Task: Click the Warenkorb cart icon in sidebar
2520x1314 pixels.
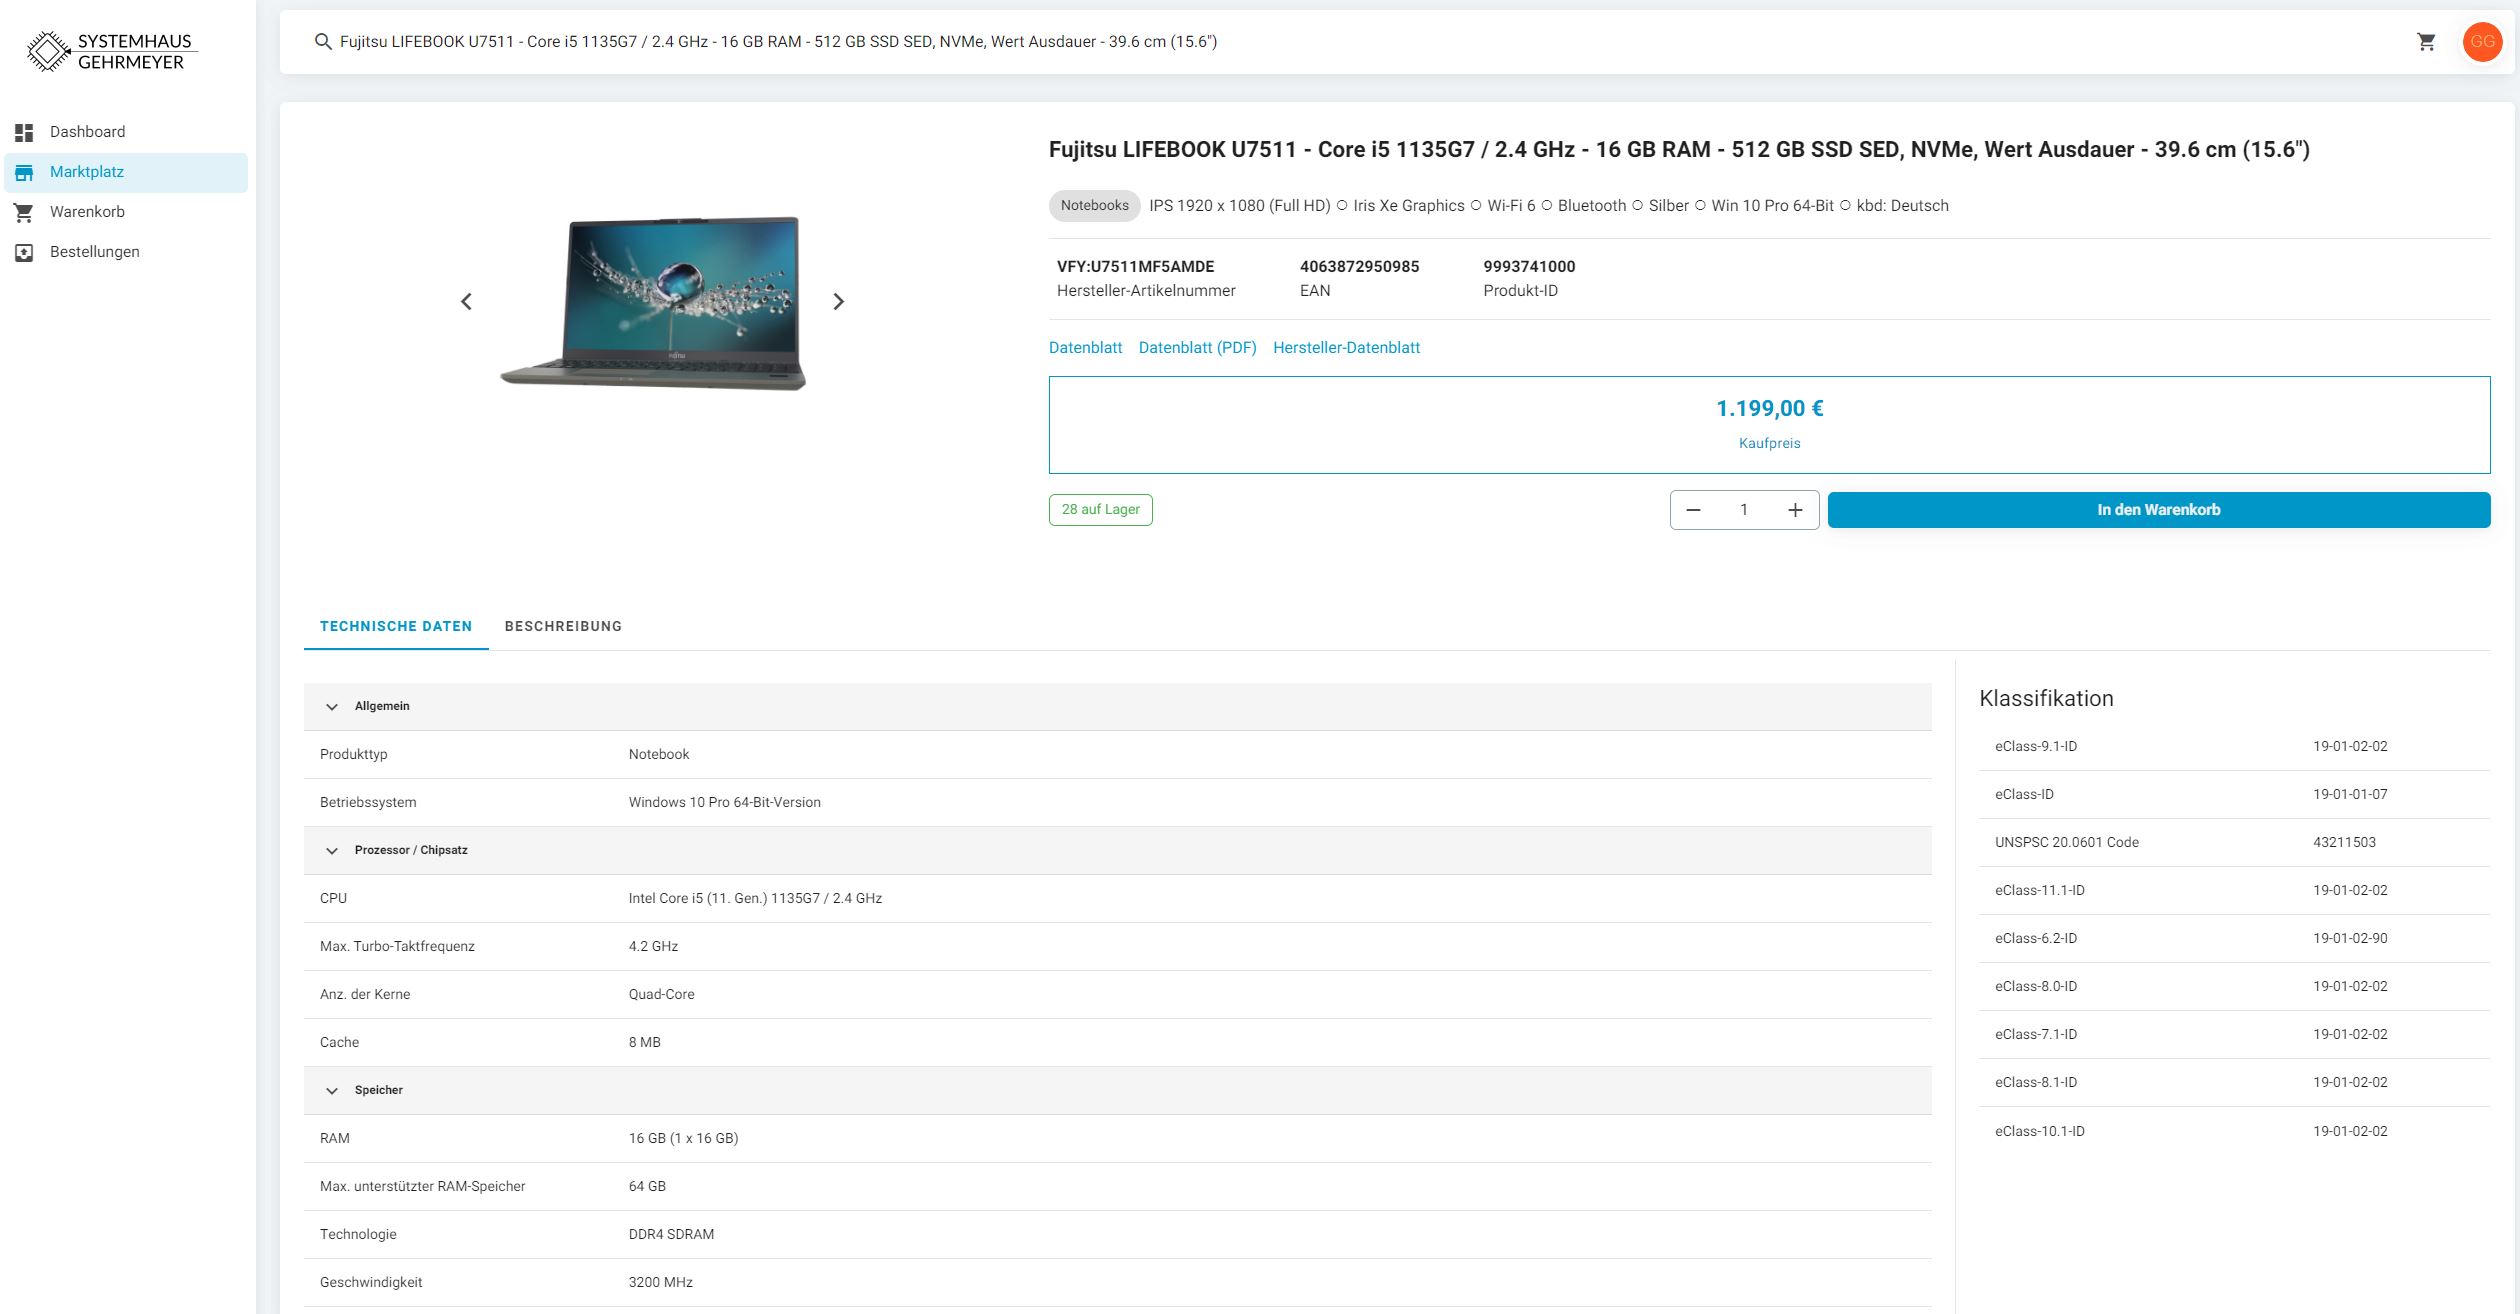Action: point(24,212)
